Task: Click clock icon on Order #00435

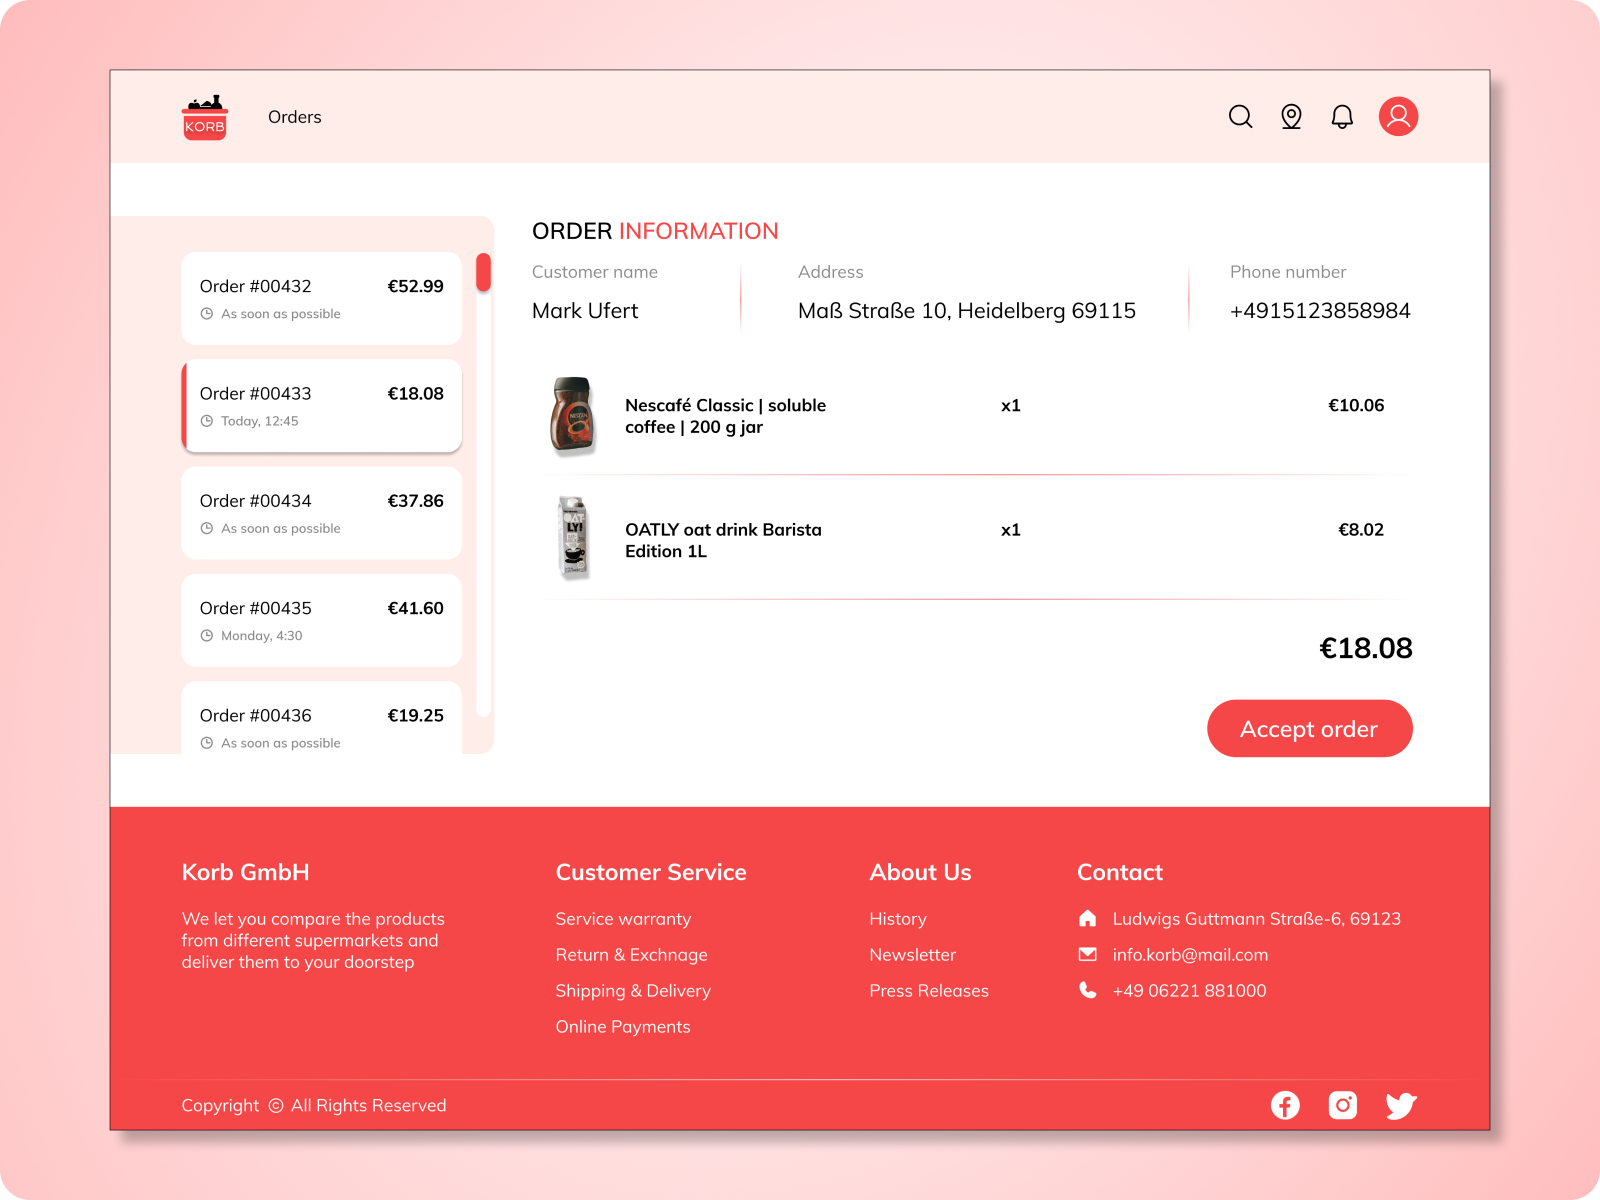Action: (x=207, y=635)
